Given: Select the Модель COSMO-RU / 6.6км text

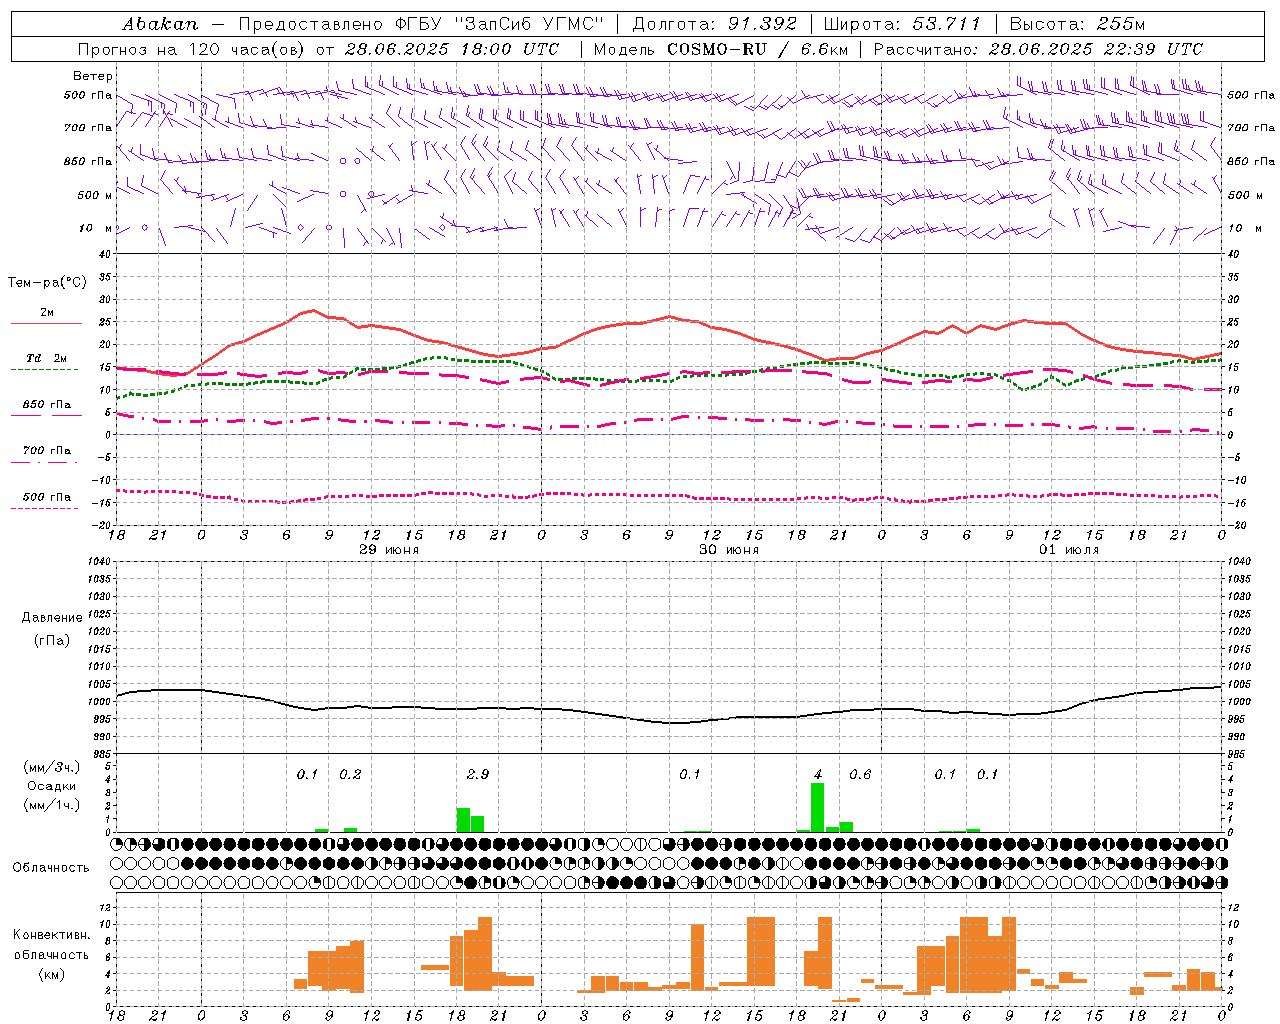Looking at the screenshot, I should pyautogui.click(x=720, y=49).
